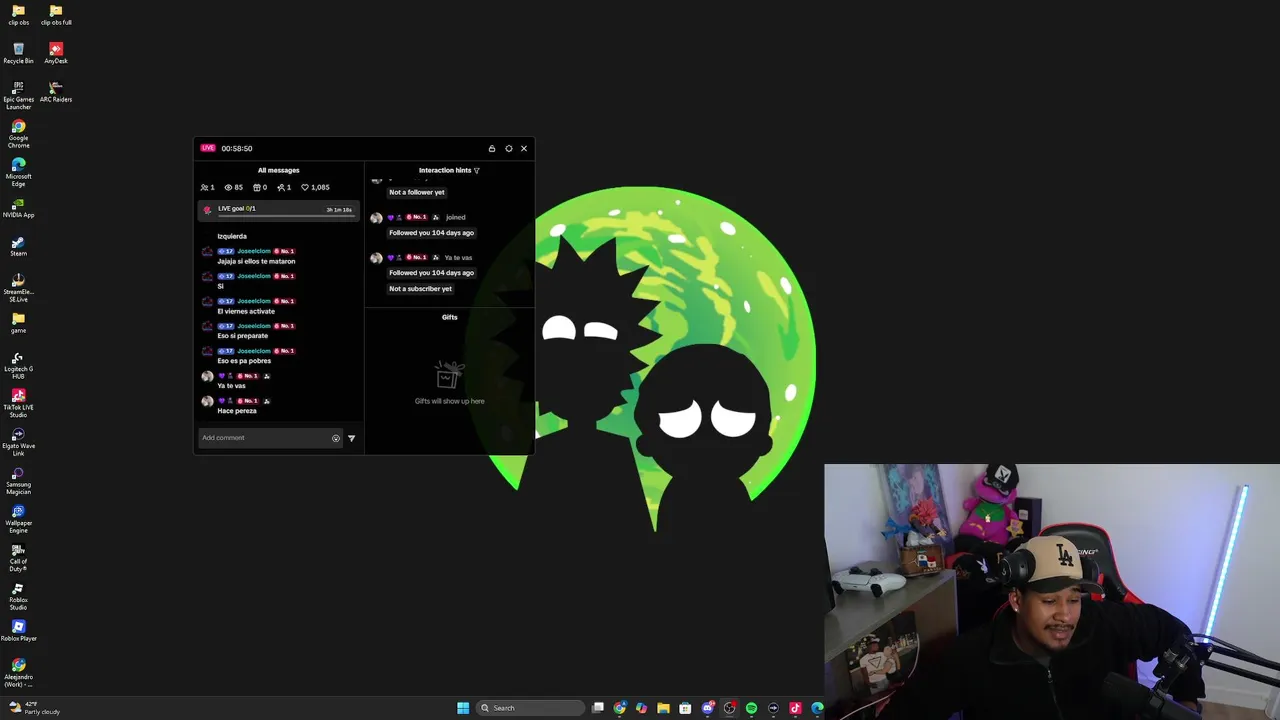Screen dimensions: 1280x720
Task: Select the Samsung Magician shortcut
Action: tap(18, 480)
